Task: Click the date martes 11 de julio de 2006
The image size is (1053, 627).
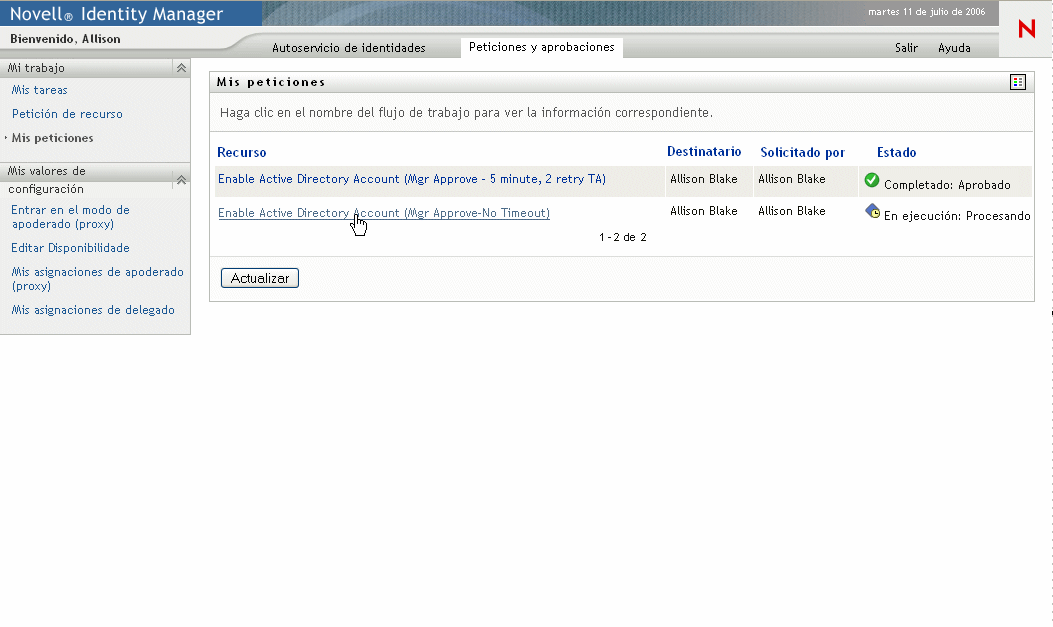Action: [926, 12]
